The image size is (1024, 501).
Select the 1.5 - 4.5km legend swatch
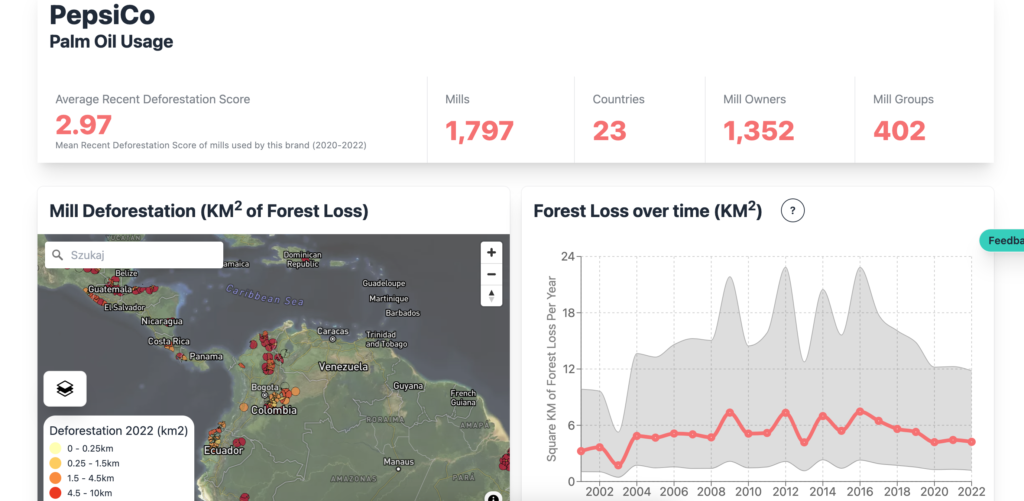[56, 477]
